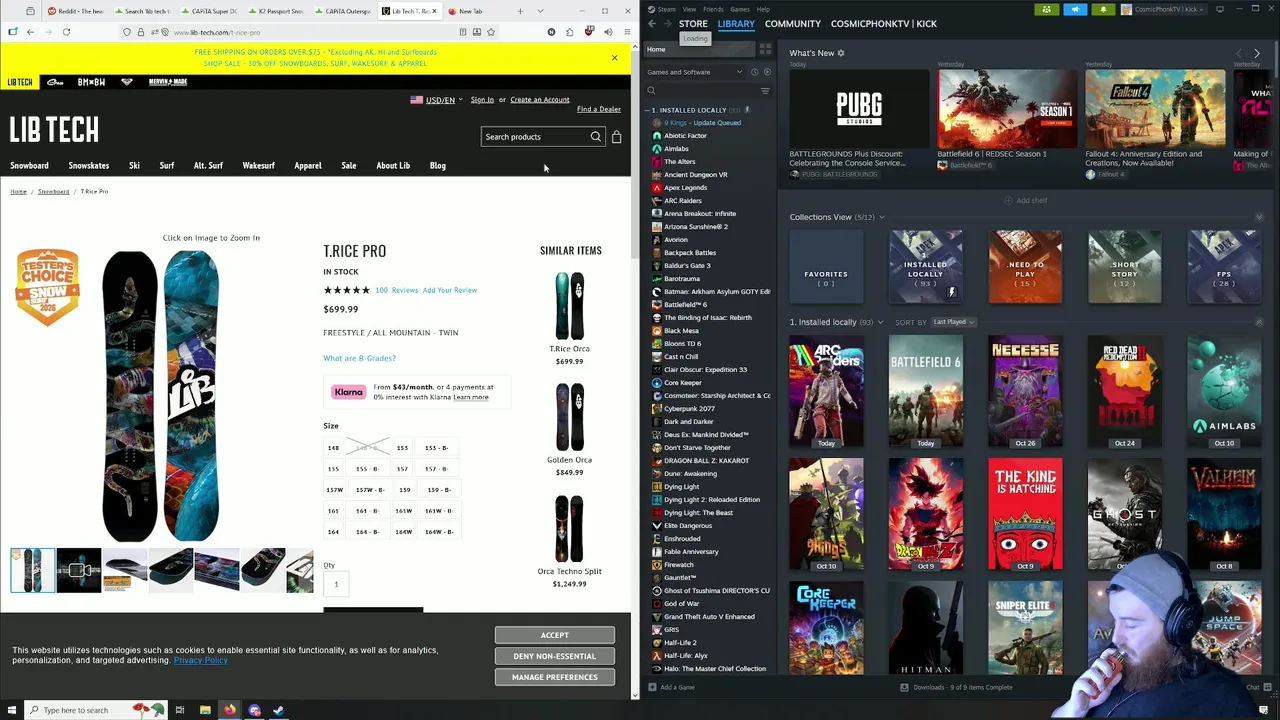The image size is (1280, 720).
Task: Open the Apparel menu on Lib Tech
Action: click(308, 166)
